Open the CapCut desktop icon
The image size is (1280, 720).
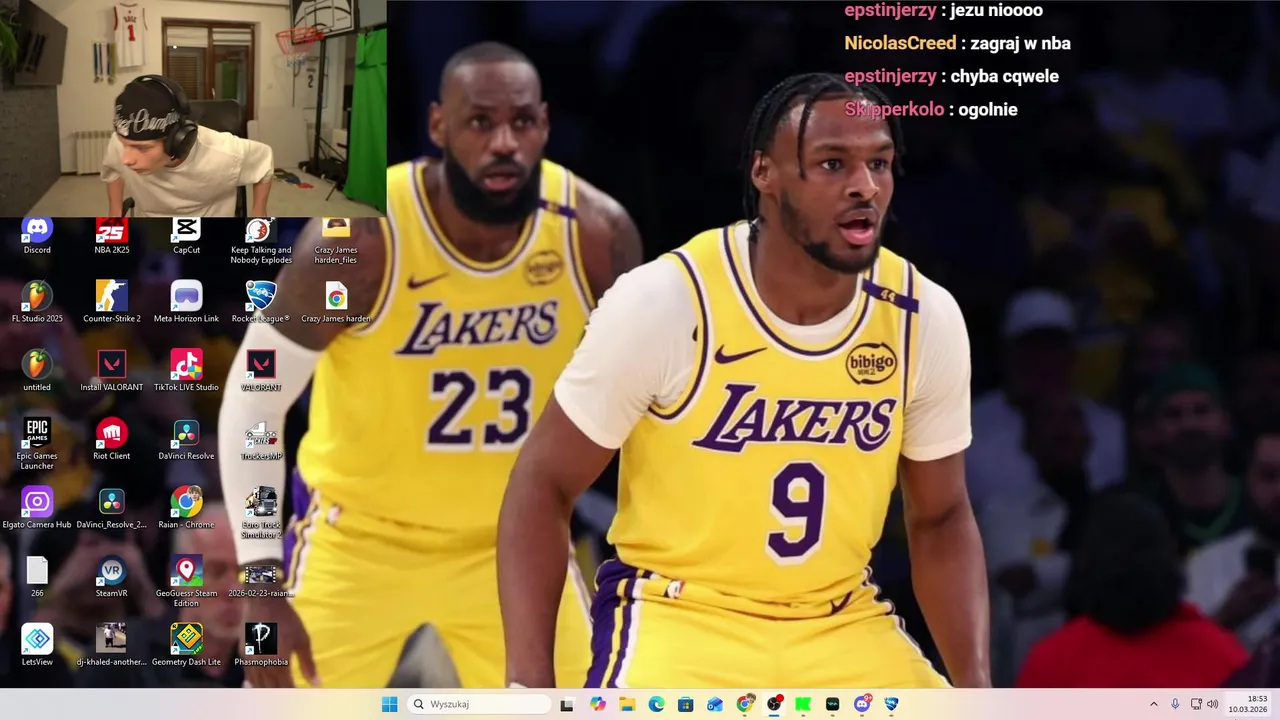point(186,235)
